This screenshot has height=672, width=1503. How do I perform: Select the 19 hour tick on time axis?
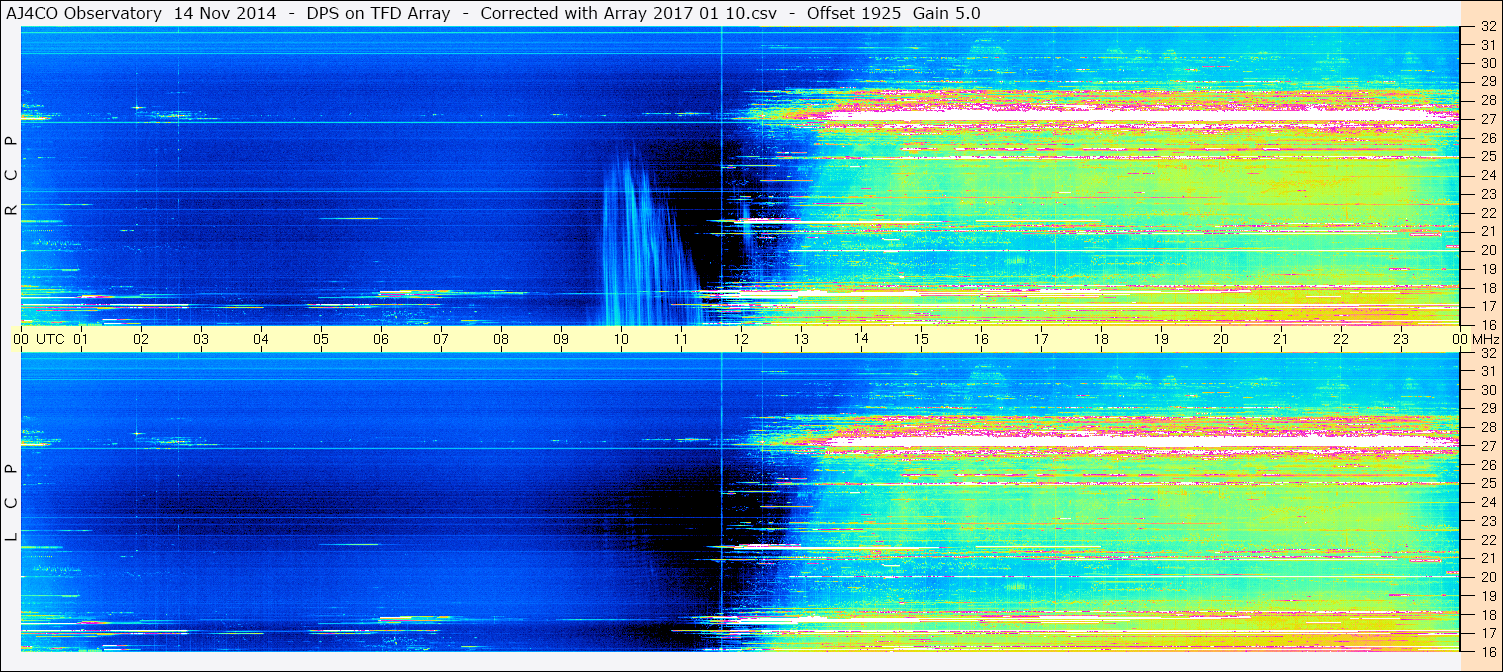click(x=1161, y=339)
